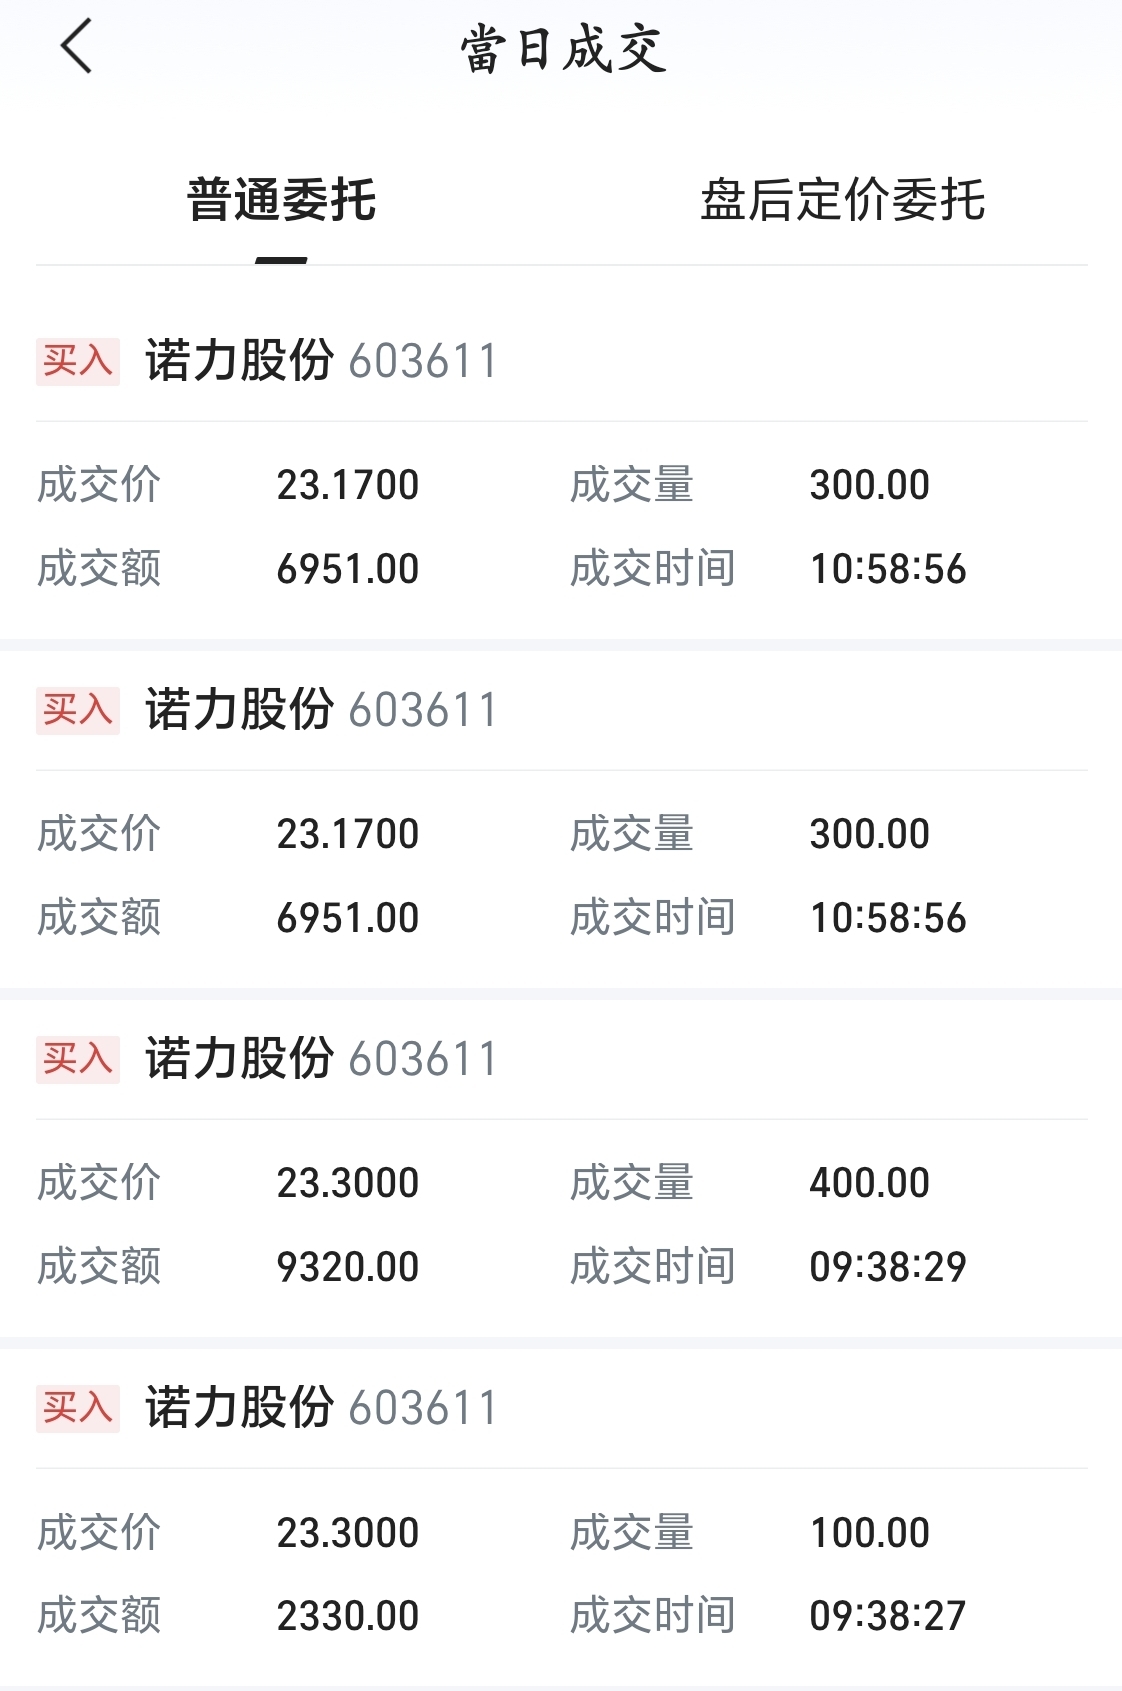
Task: Tap the back arrow icon
Action: [x=76, y=47]
